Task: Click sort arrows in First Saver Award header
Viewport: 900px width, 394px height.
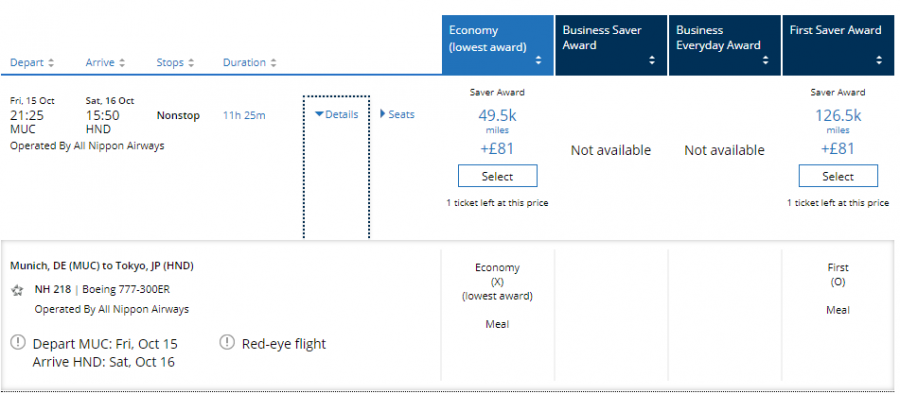Action: click(879, 60)
